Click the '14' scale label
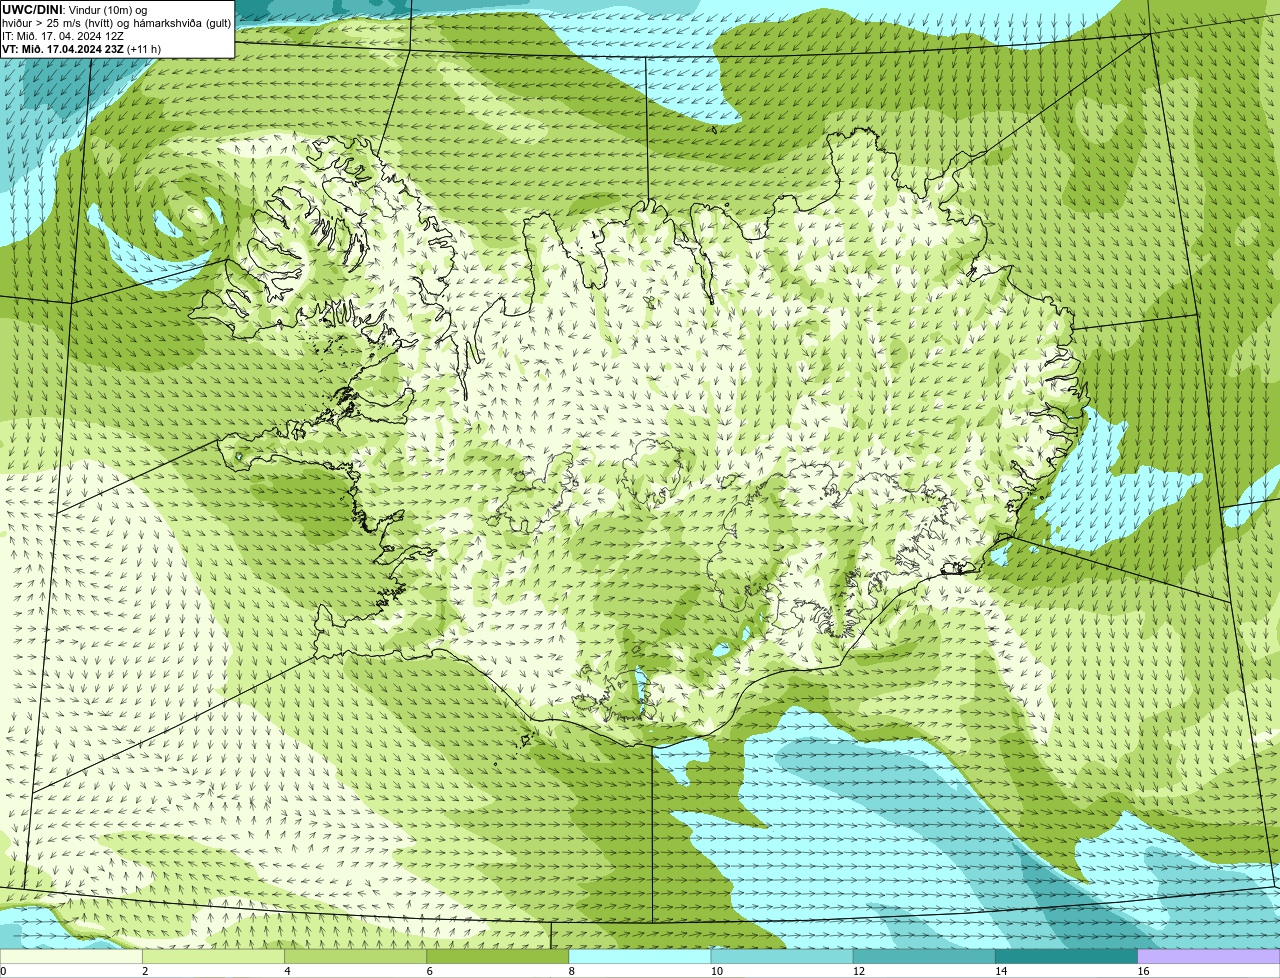 tap(1001, 971)
